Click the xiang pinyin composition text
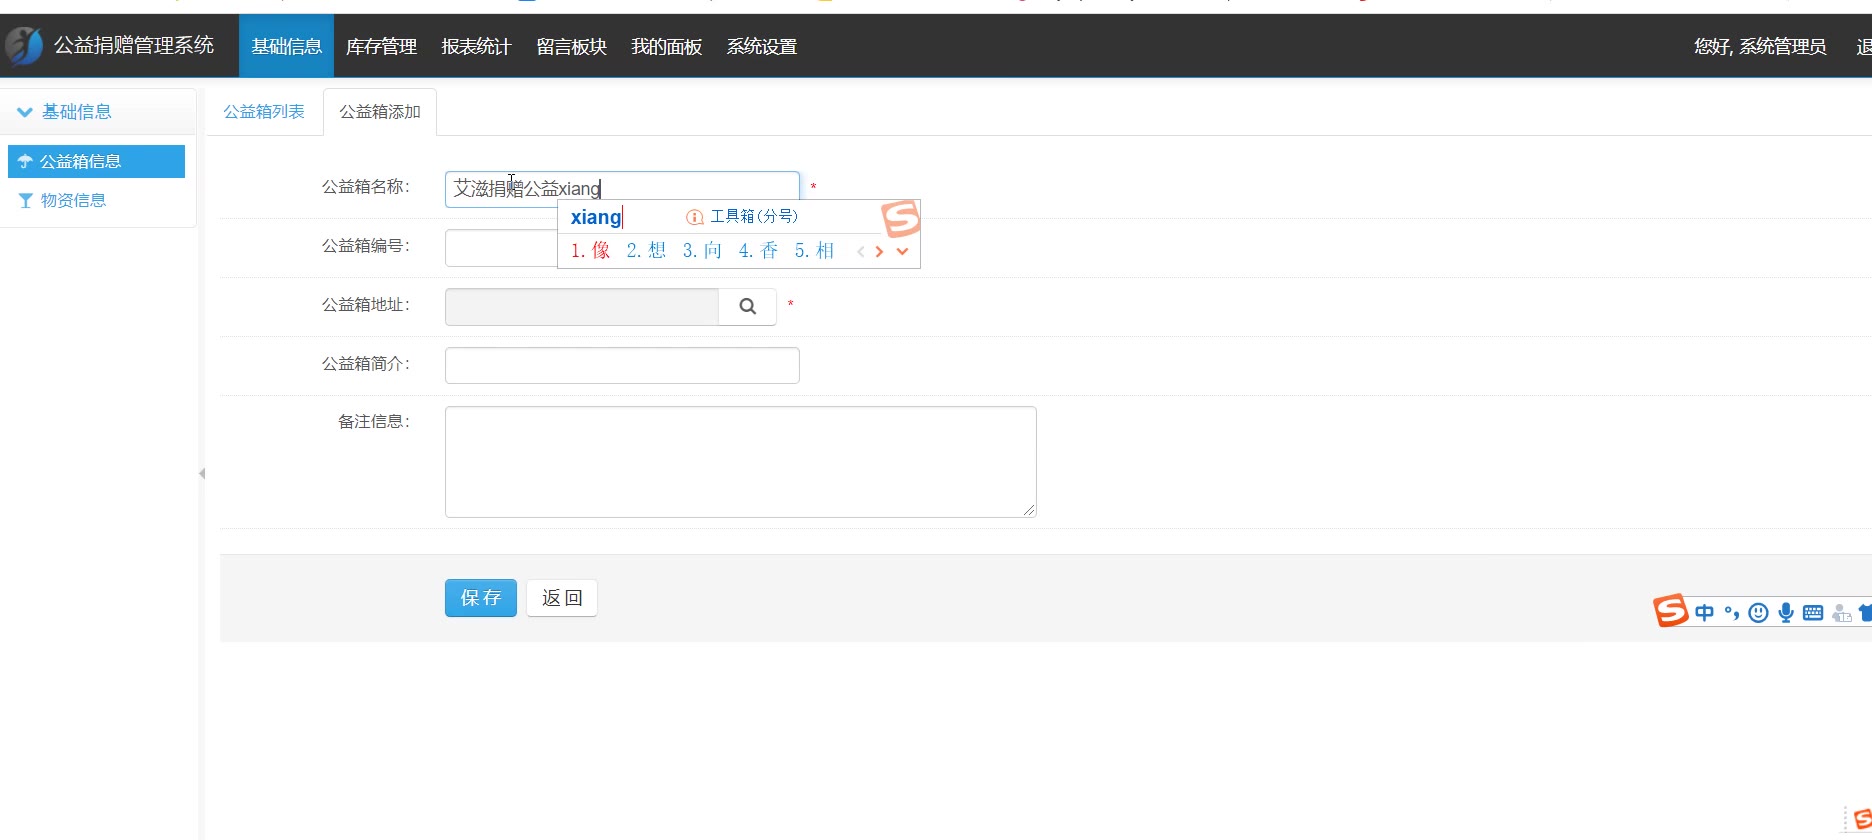 click(596, 217)
